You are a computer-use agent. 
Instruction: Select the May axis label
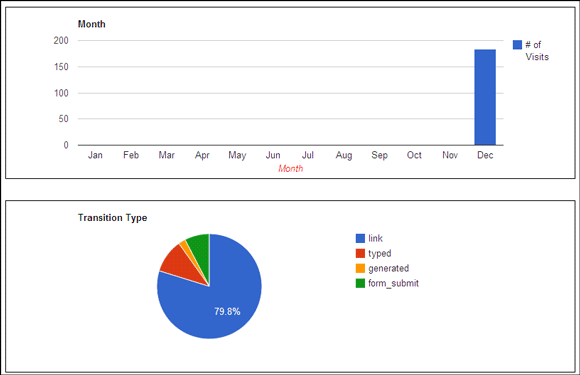237,155
